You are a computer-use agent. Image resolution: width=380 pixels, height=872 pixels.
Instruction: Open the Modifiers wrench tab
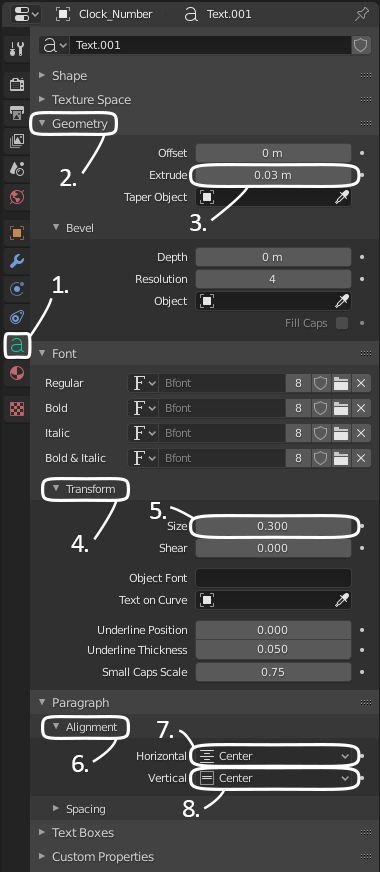17,261
